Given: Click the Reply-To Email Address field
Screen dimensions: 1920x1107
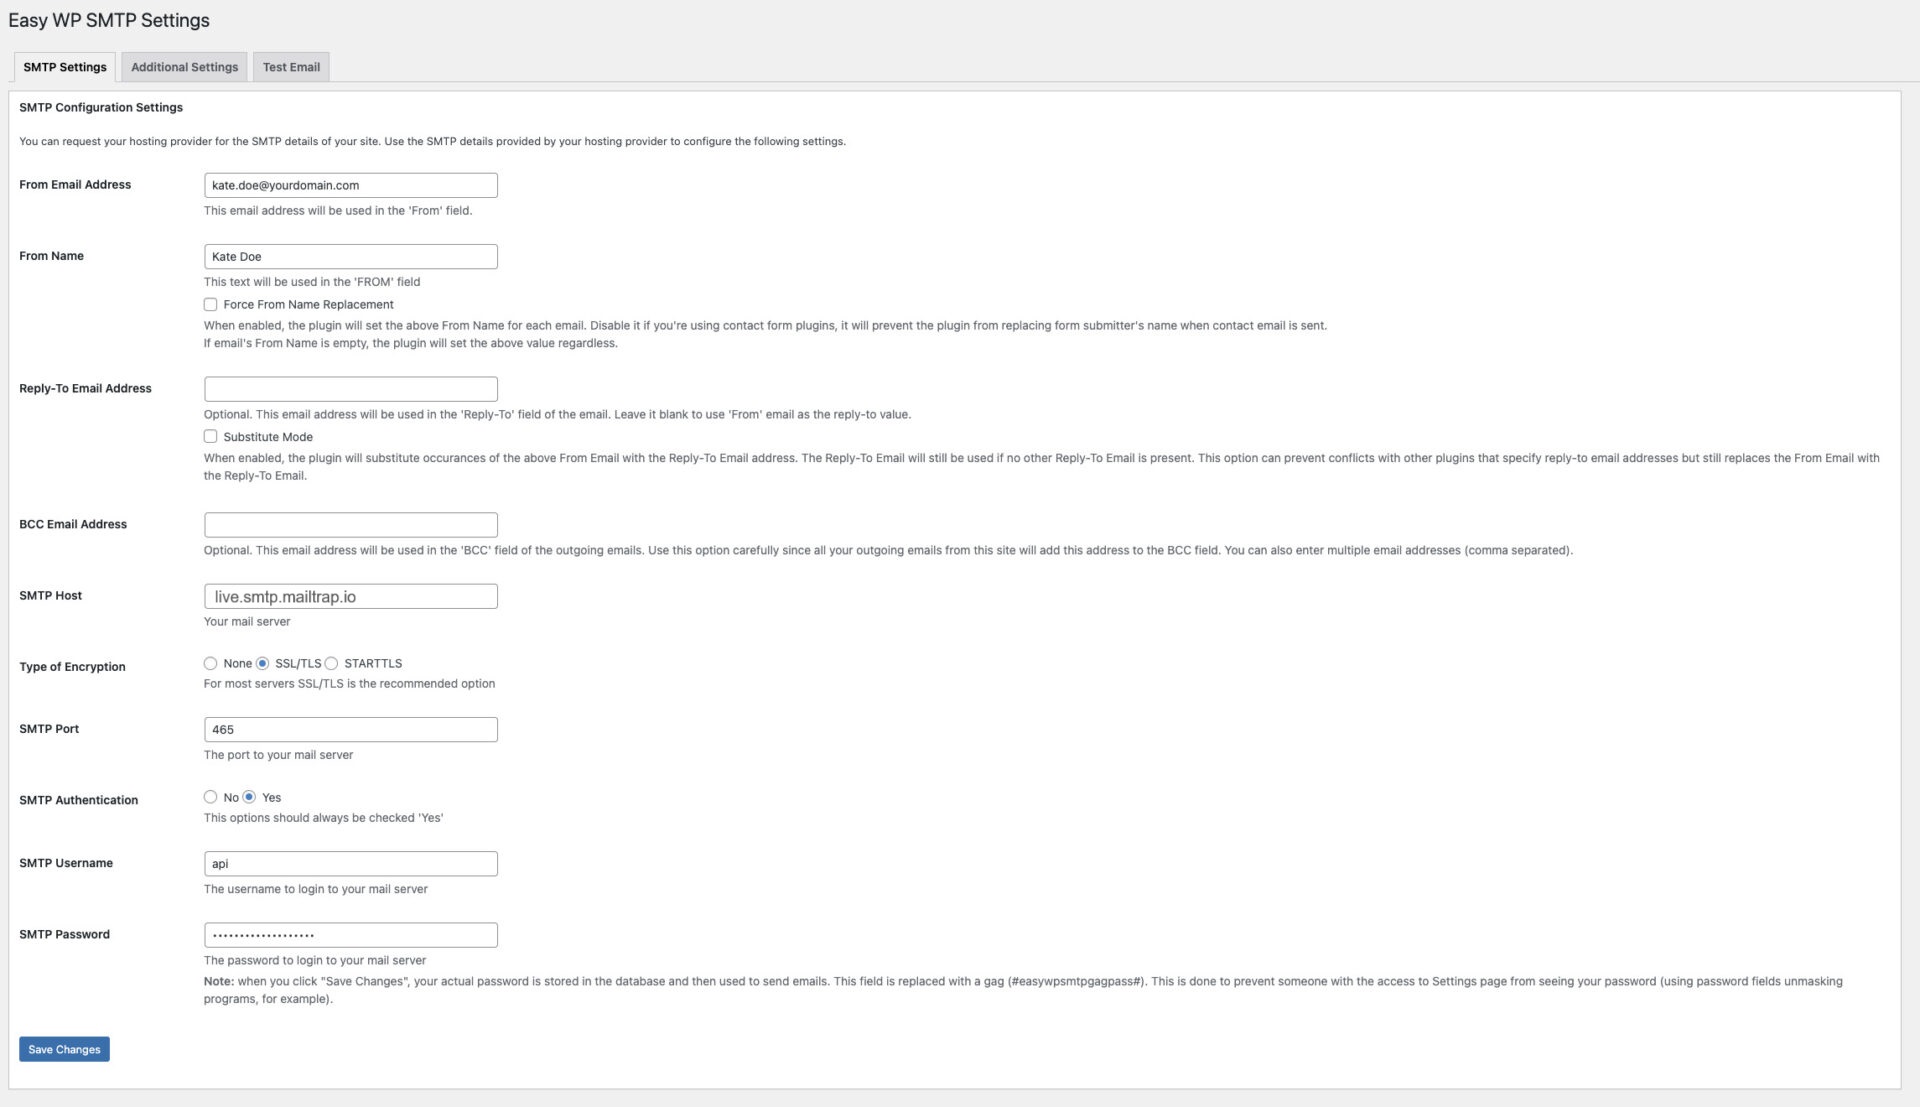Looking at the screenshot, I should (x=350, y=388).
